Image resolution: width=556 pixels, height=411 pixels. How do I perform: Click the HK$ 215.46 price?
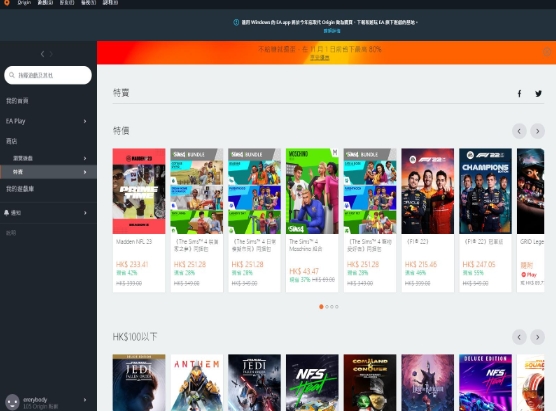[421, 264]
